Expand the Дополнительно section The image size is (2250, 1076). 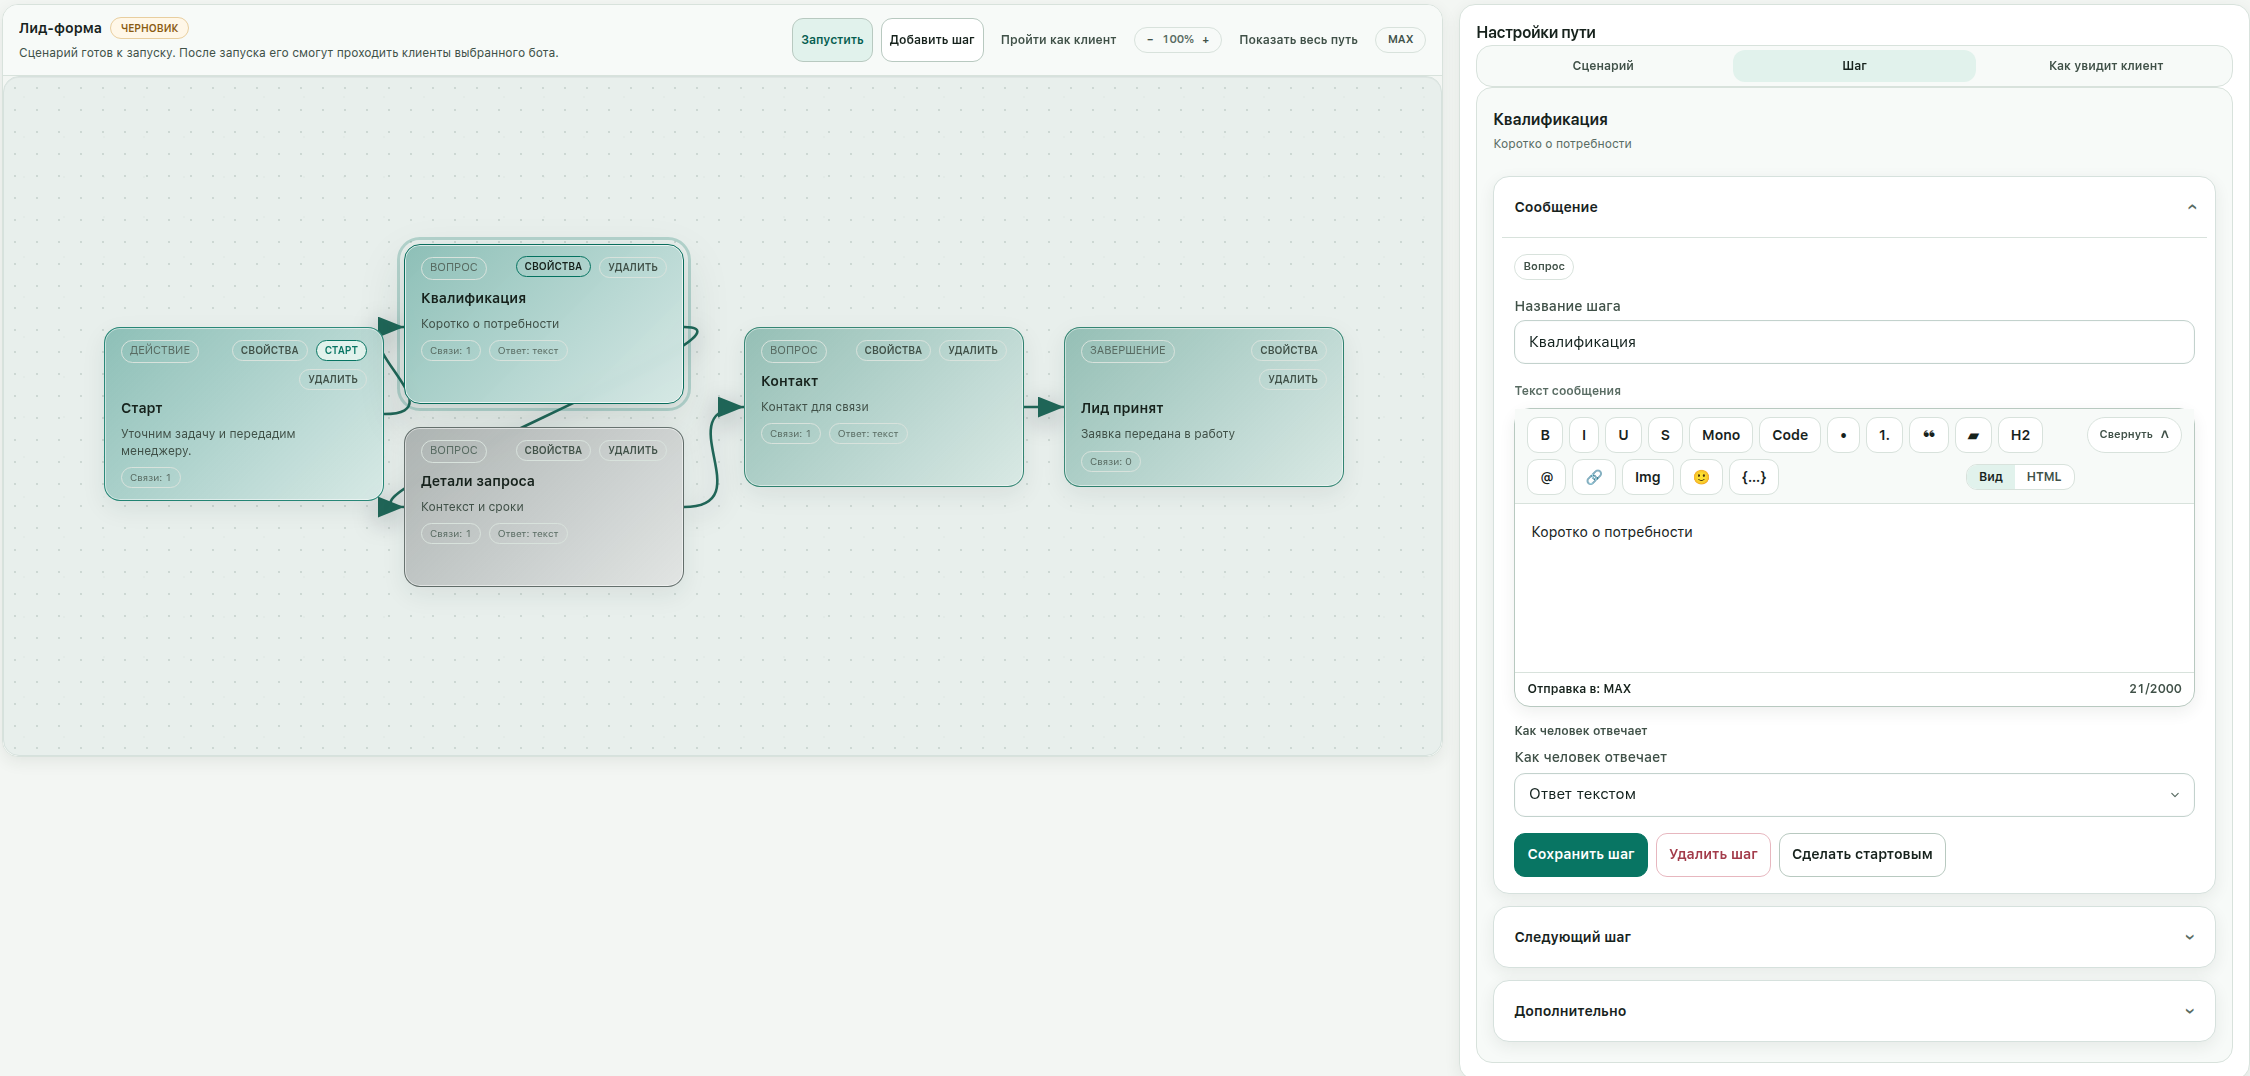point(1854,1011)
